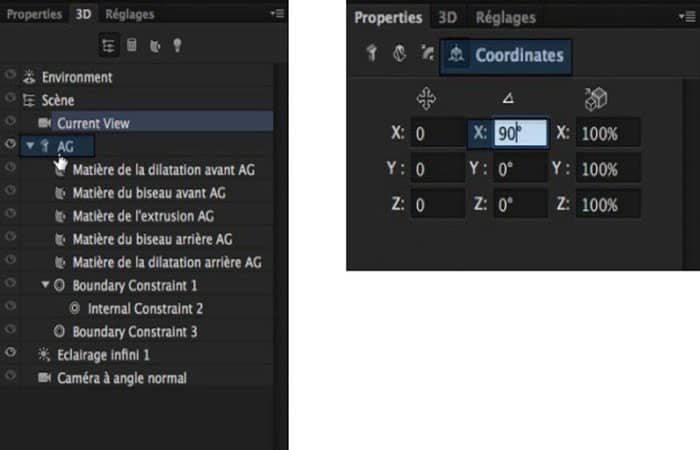Click the scale cube icon above percentages
This screenshot has width=700, height=450.
tap(596, 99)
